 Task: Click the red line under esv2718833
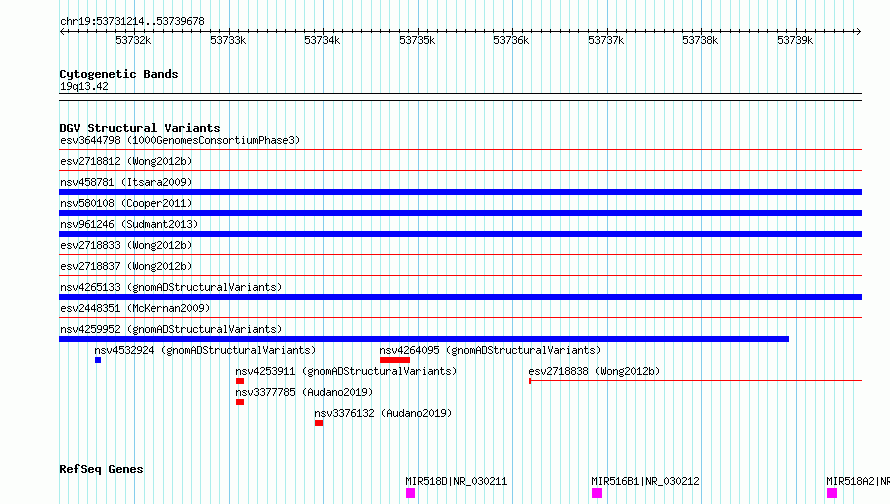[460, 255]
